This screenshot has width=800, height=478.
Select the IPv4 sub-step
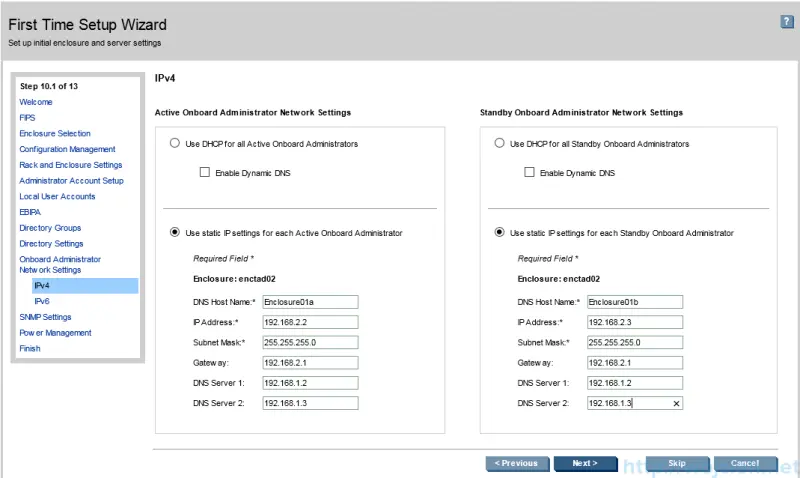tap(85, 286)
